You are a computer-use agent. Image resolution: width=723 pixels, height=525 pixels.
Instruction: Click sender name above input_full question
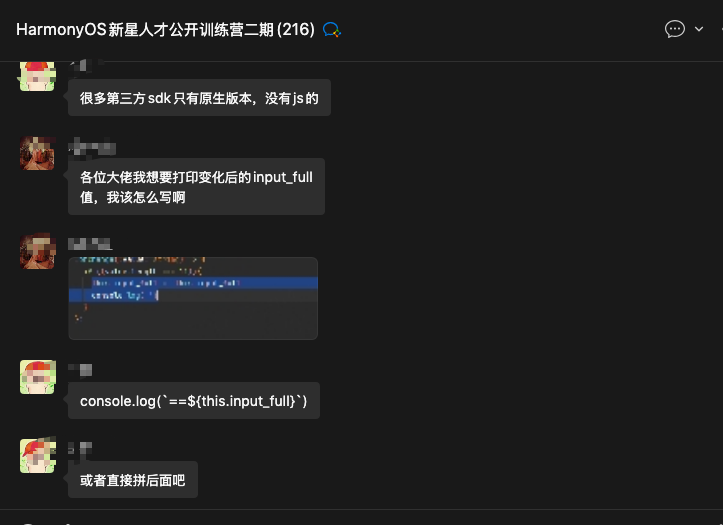coord(92,148)
